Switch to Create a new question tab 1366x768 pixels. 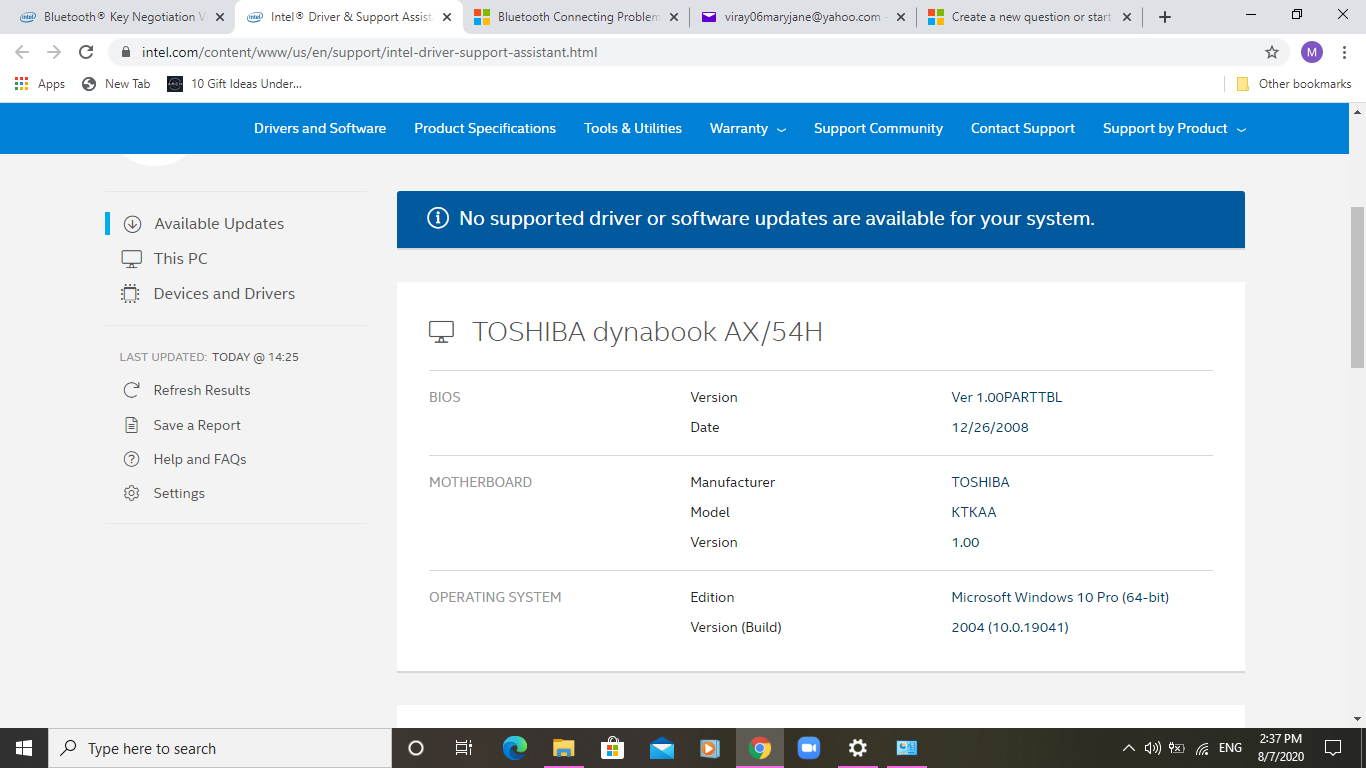tap(1029, 17)
